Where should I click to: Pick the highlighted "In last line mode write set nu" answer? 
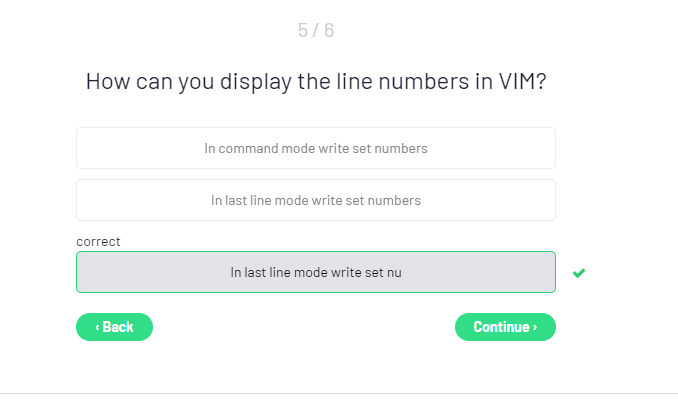(316, 272)
